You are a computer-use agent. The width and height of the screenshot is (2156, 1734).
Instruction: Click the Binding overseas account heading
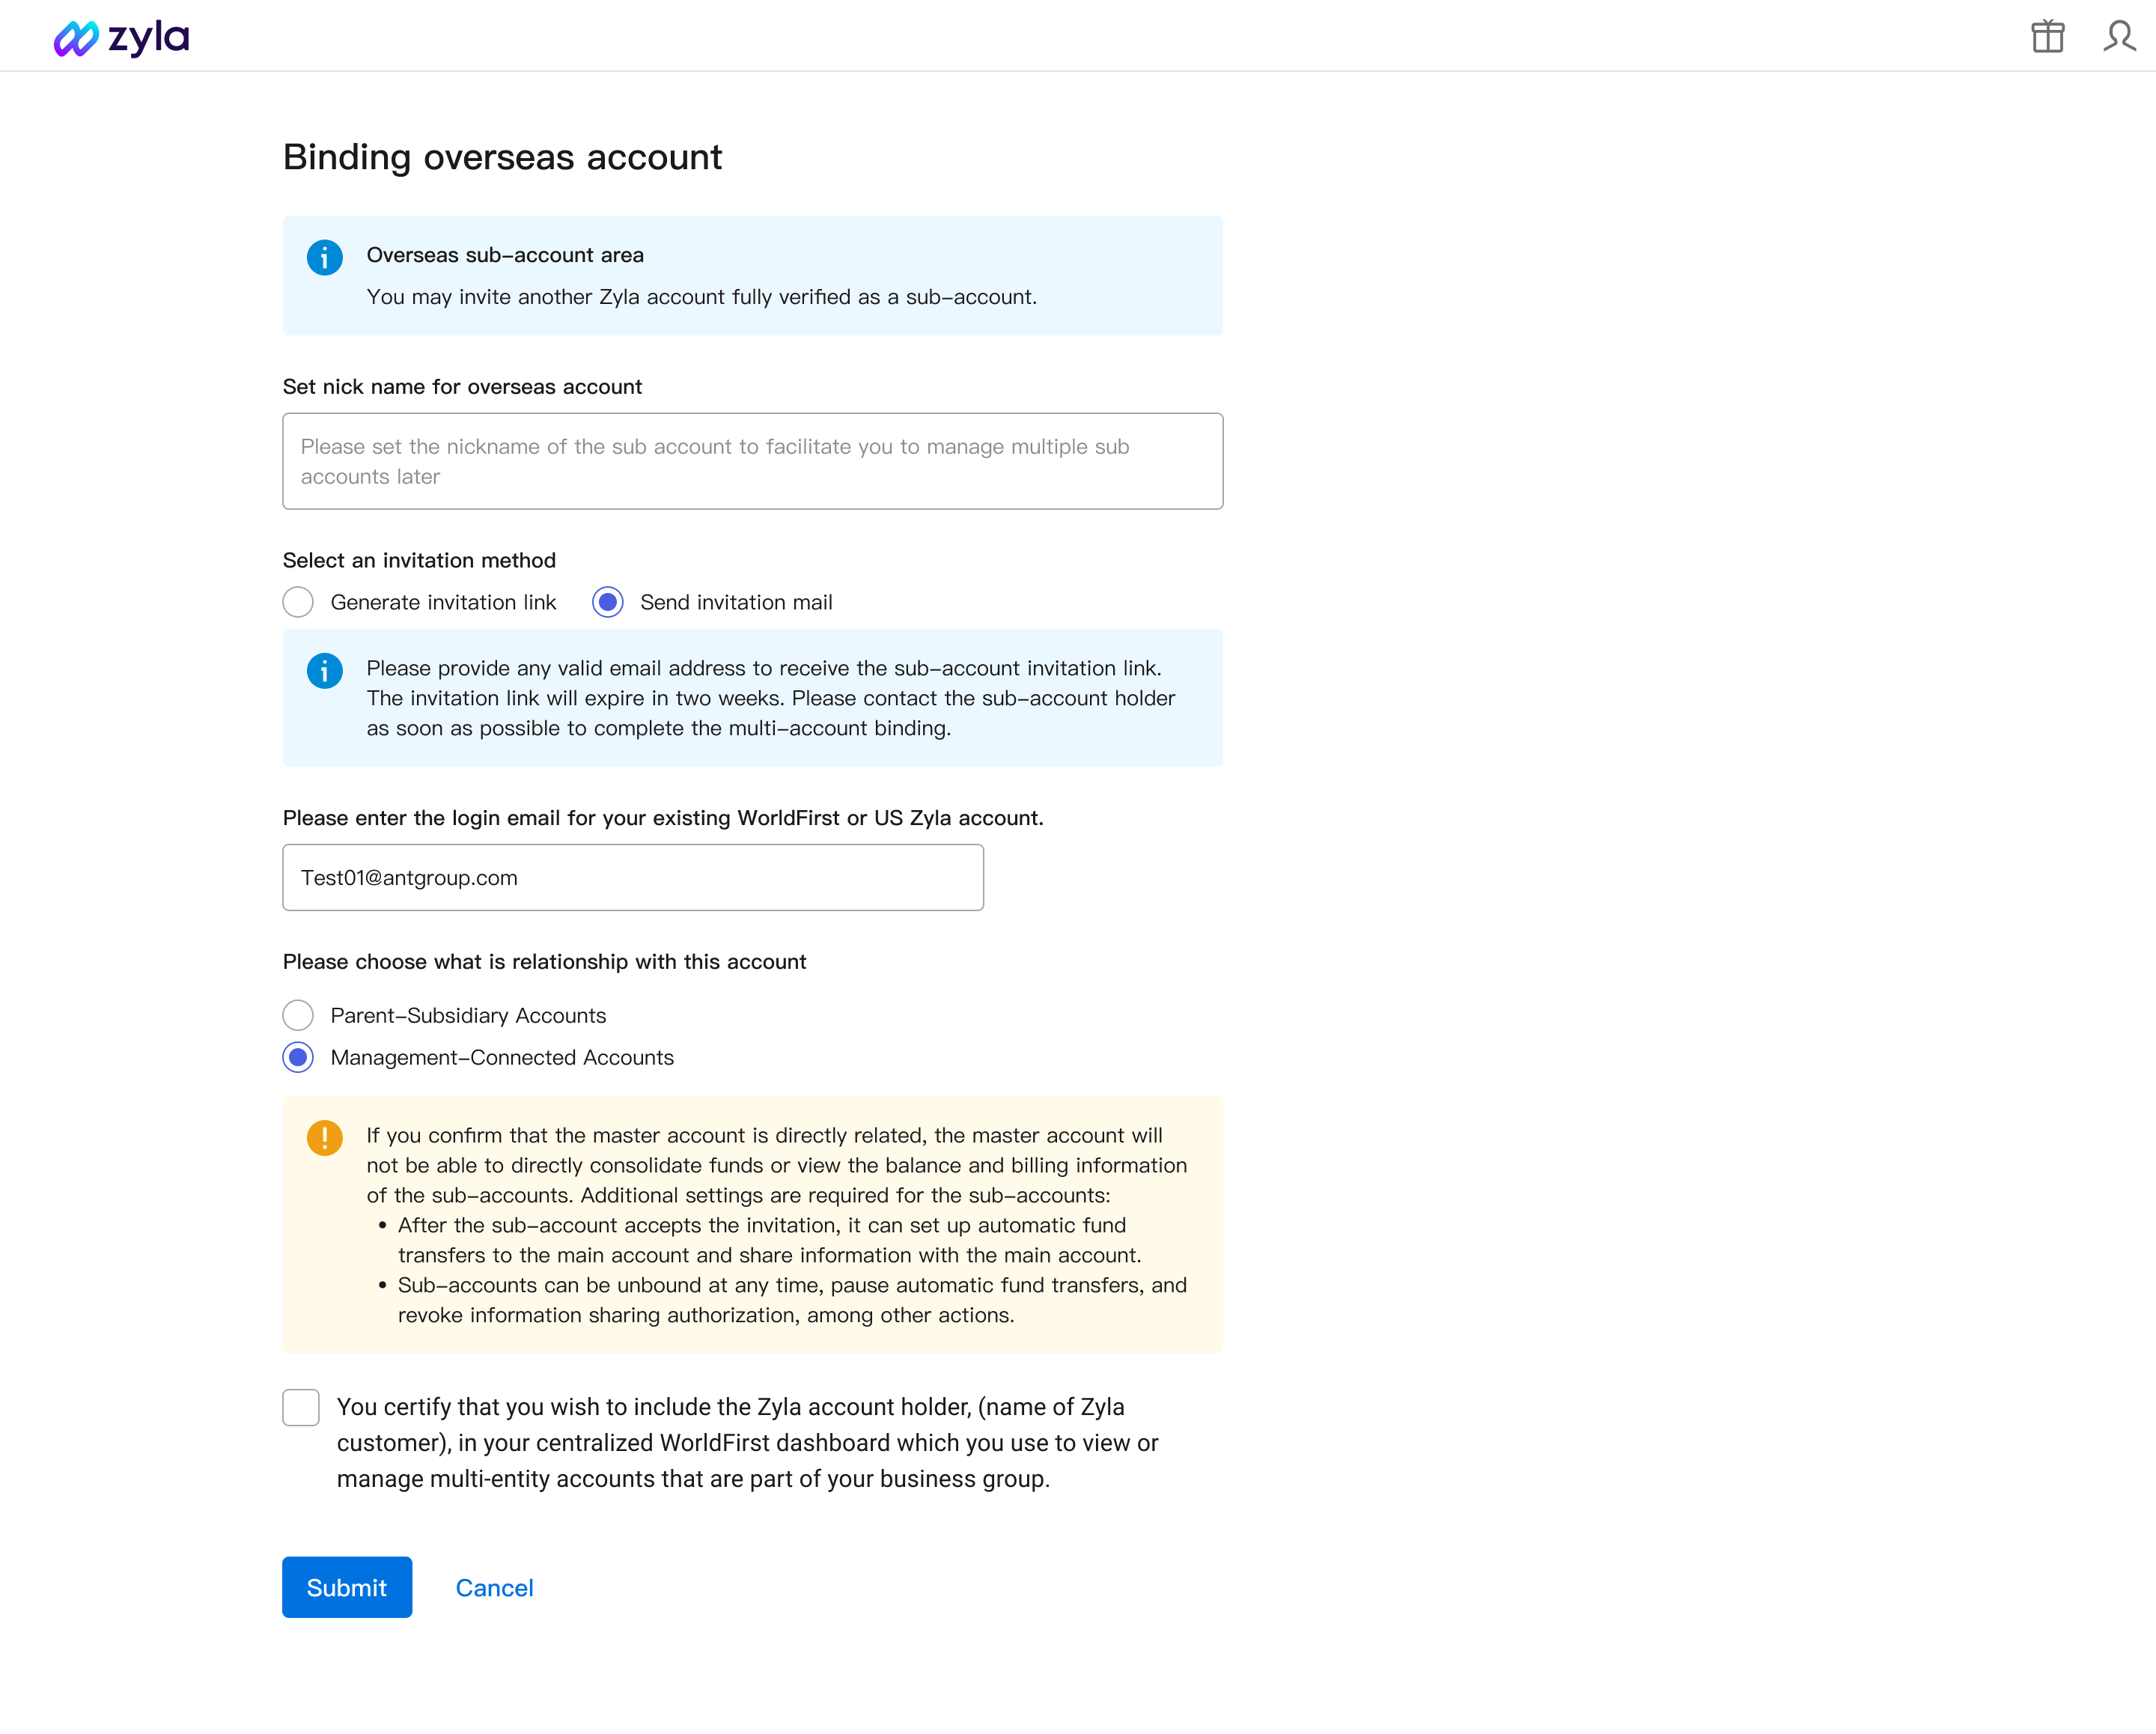point(502,157)
